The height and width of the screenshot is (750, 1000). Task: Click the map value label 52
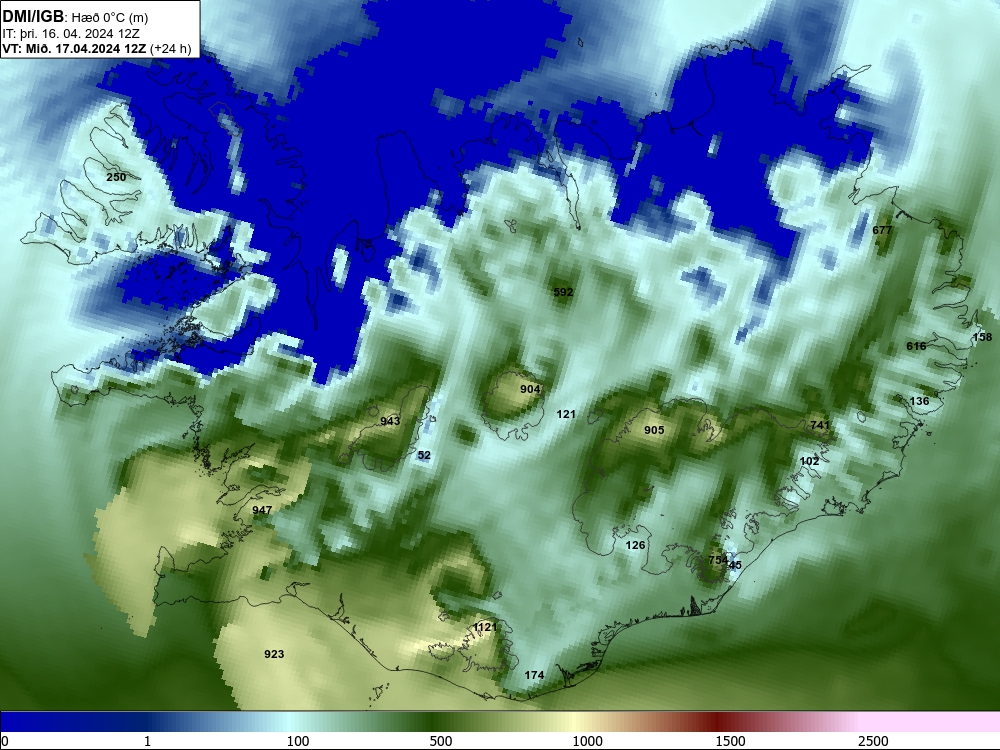tap(424, 455)
